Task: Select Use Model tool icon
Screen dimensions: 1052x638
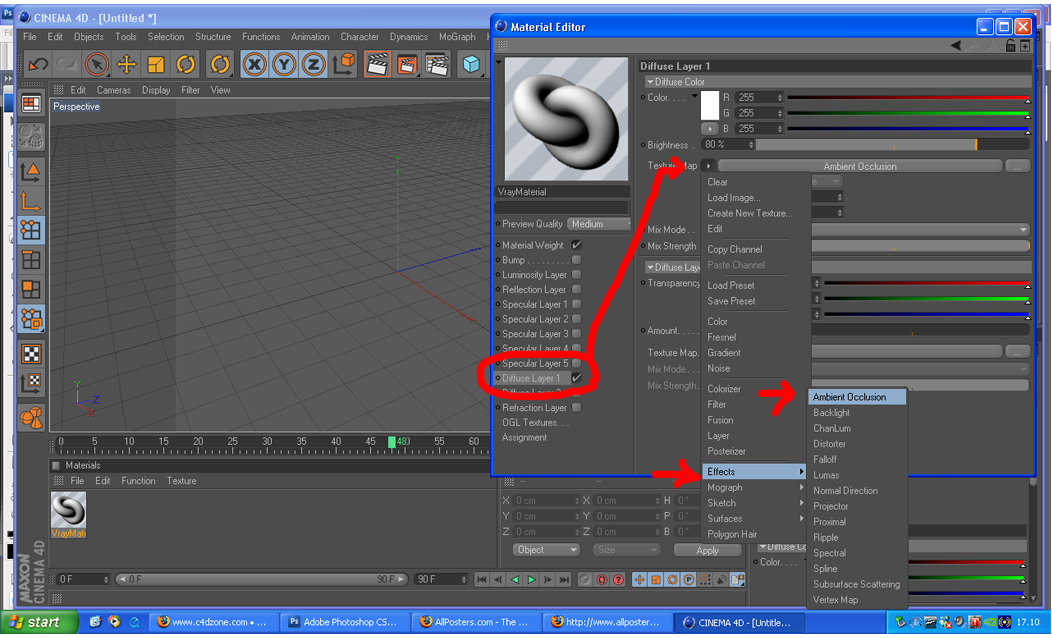Action: (x=31, y=172)
